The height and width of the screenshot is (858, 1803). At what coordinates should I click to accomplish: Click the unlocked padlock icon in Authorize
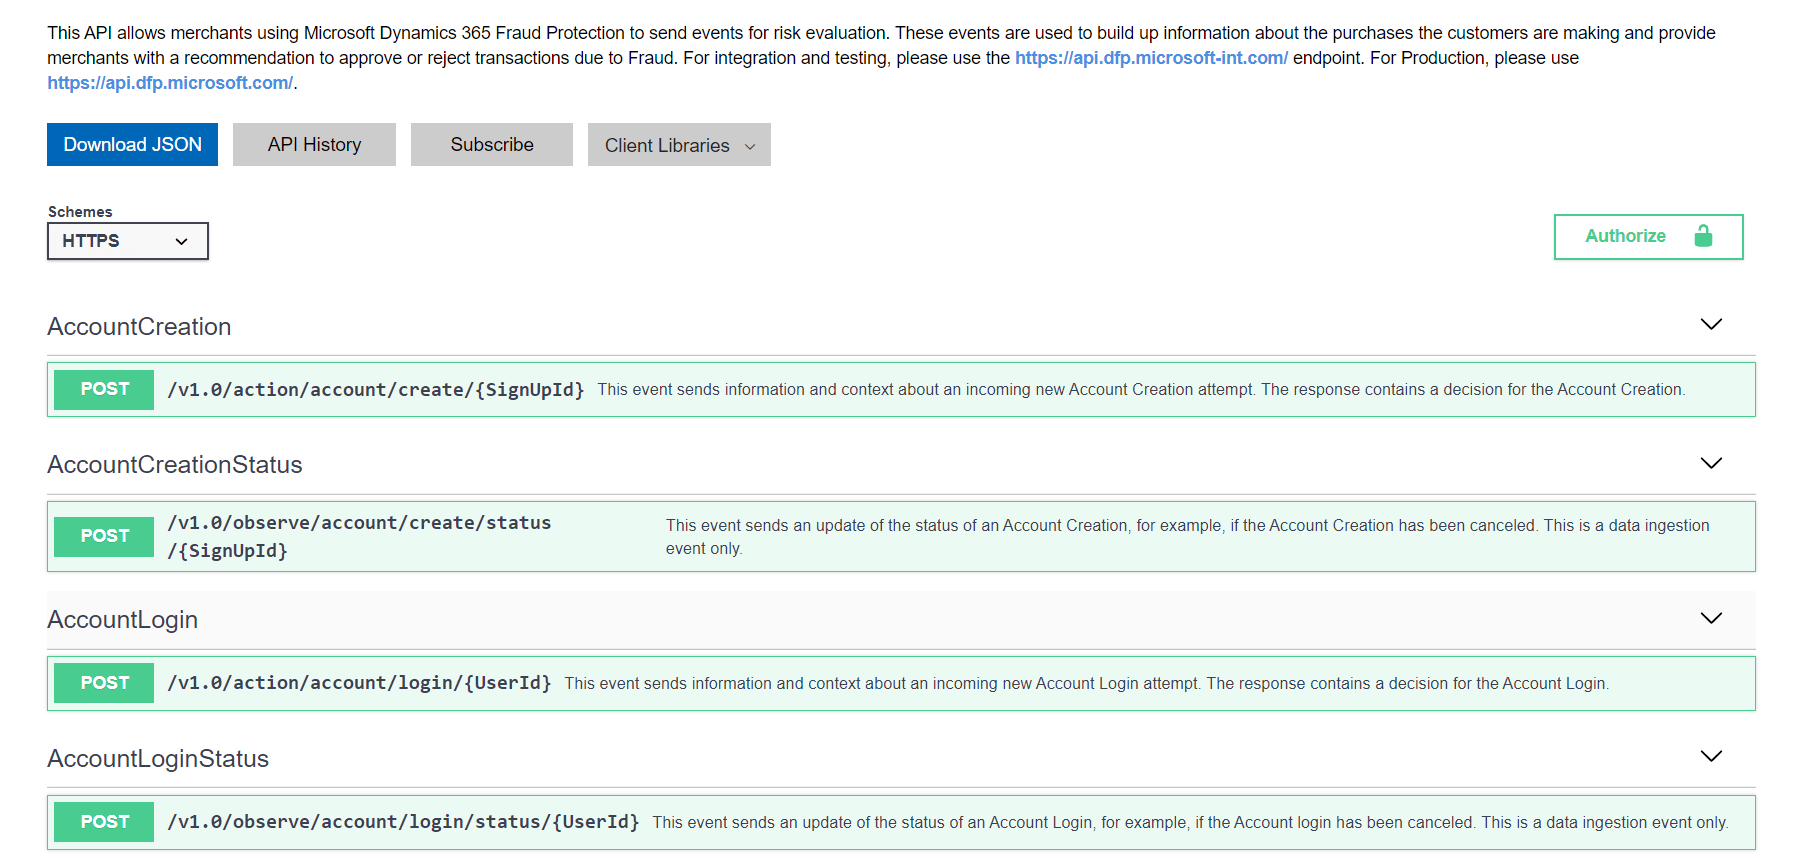1703,236
